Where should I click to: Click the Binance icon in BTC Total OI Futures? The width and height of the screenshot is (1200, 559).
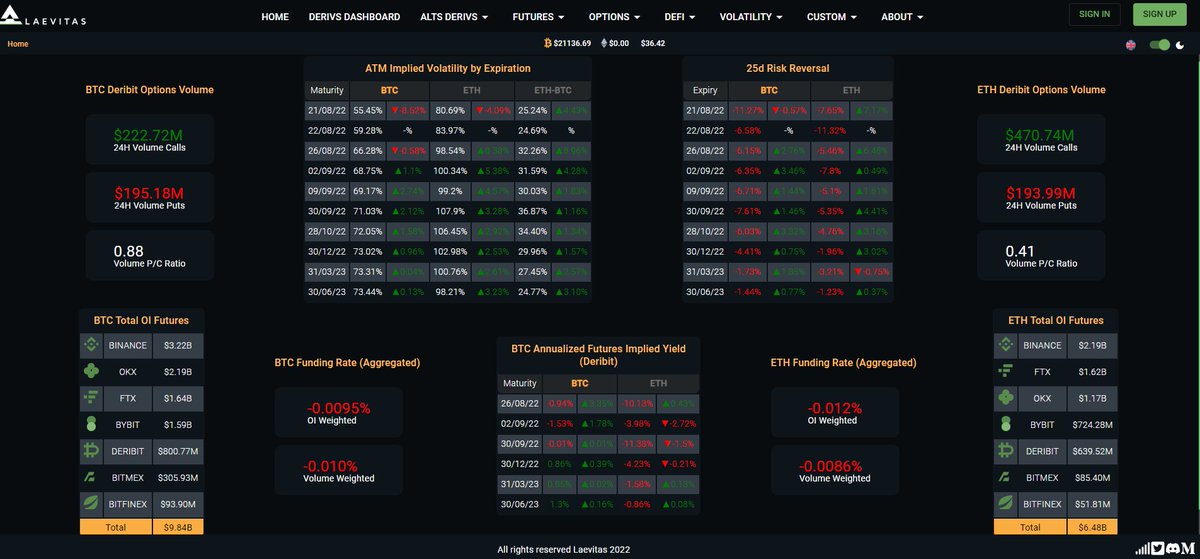(92, 345)
